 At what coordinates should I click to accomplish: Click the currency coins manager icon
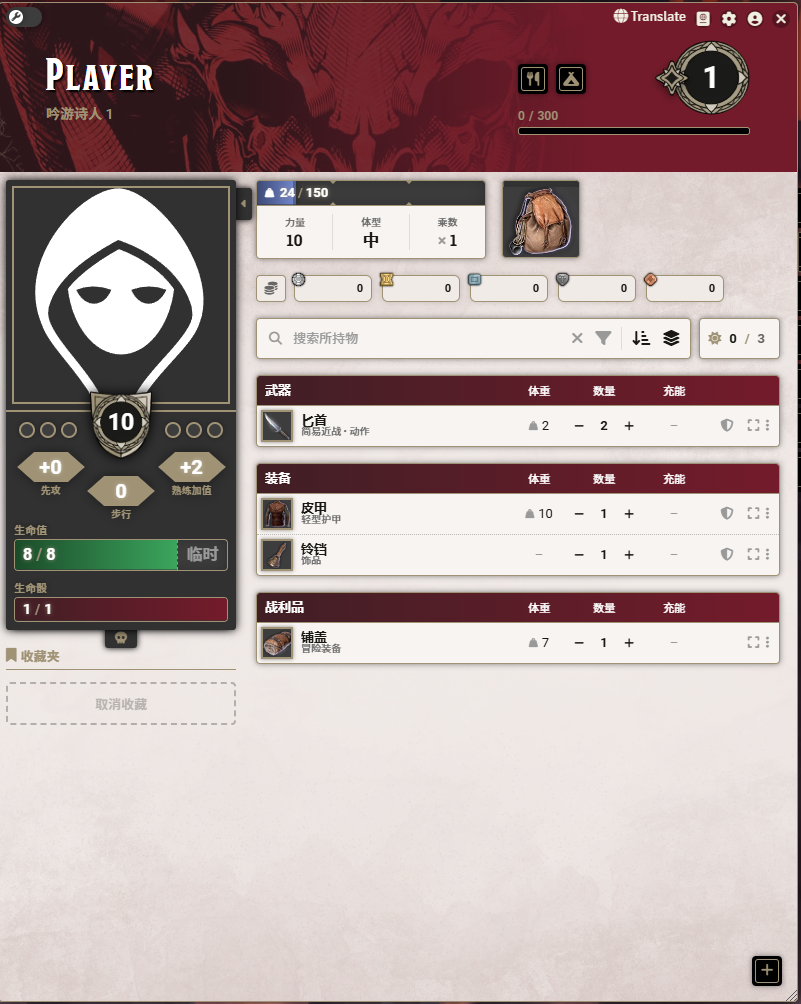coord(271,288)
